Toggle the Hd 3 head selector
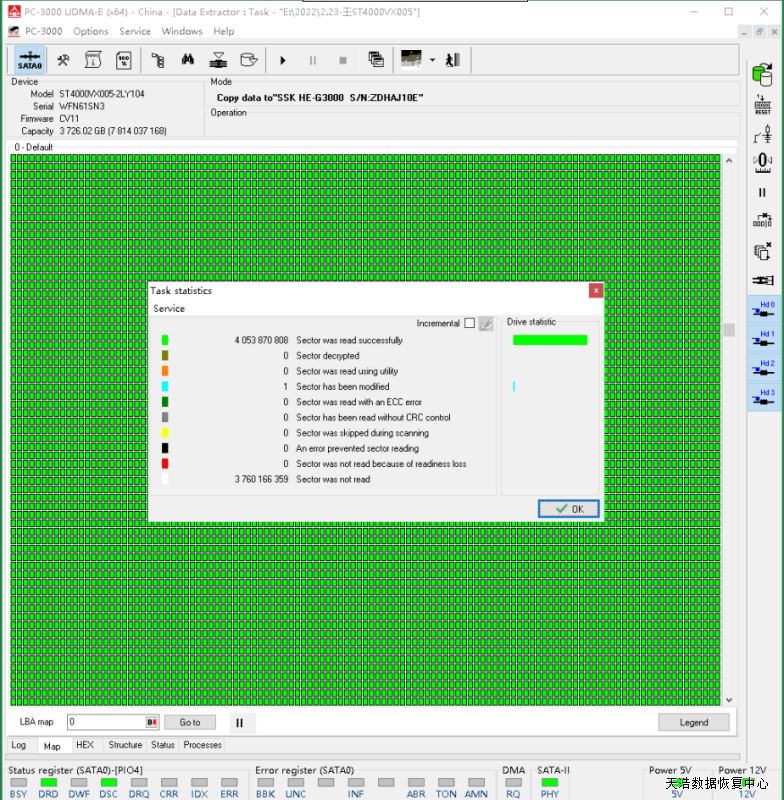This screenshot has width=784, height=800. (x=762, y=397)
